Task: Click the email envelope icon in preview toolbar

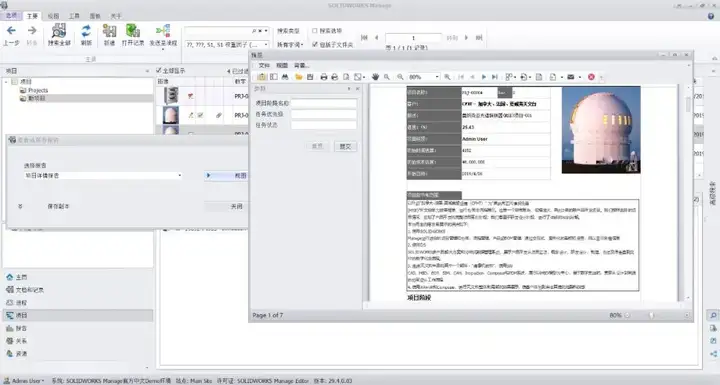Action: (571, 77)
